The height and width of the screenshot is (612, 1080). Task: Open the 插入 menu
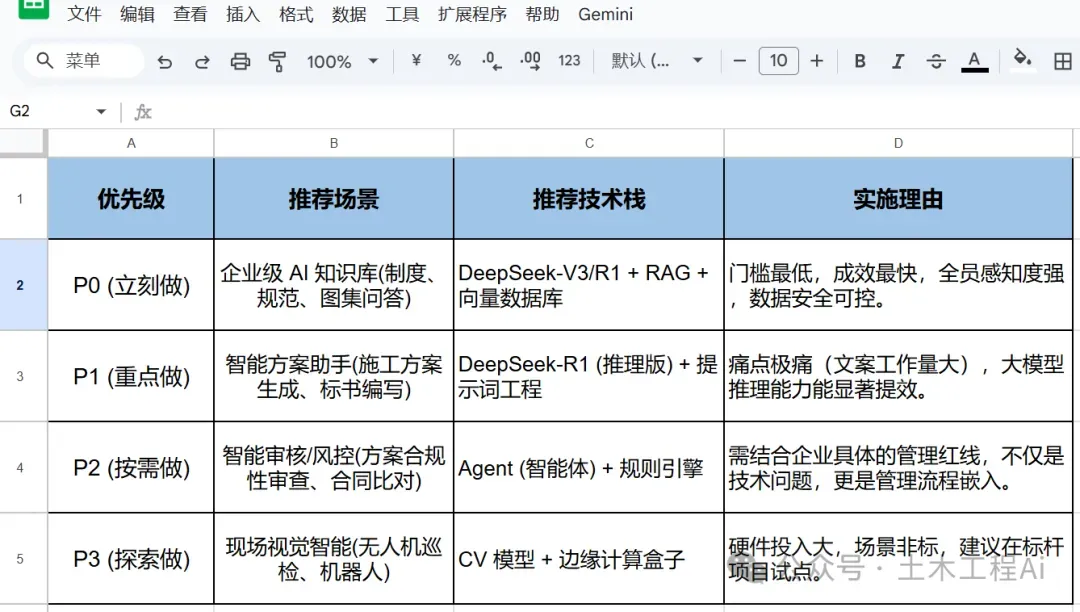click(x=243, y=14)
